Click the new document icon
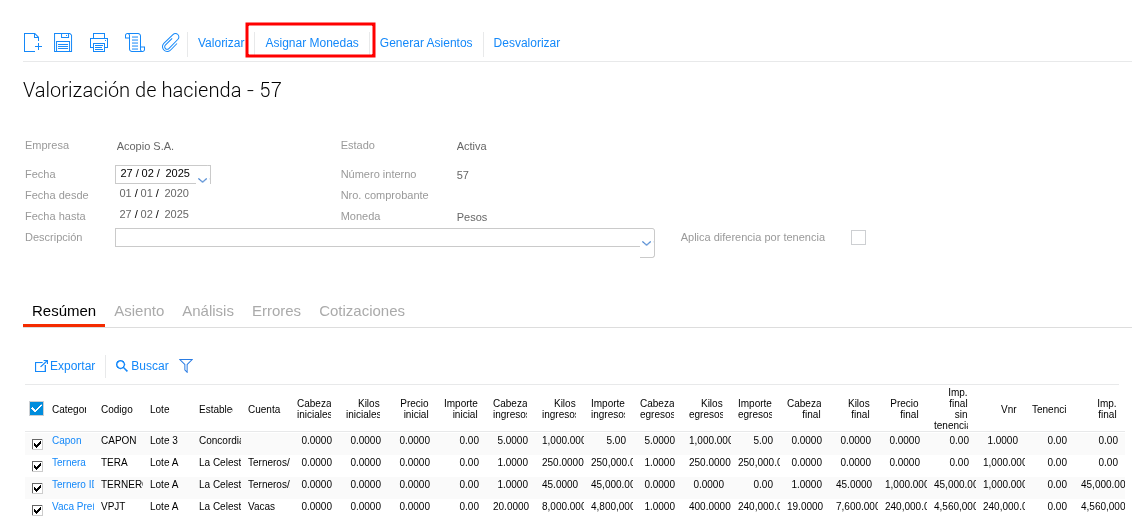 tap(33, 42)
